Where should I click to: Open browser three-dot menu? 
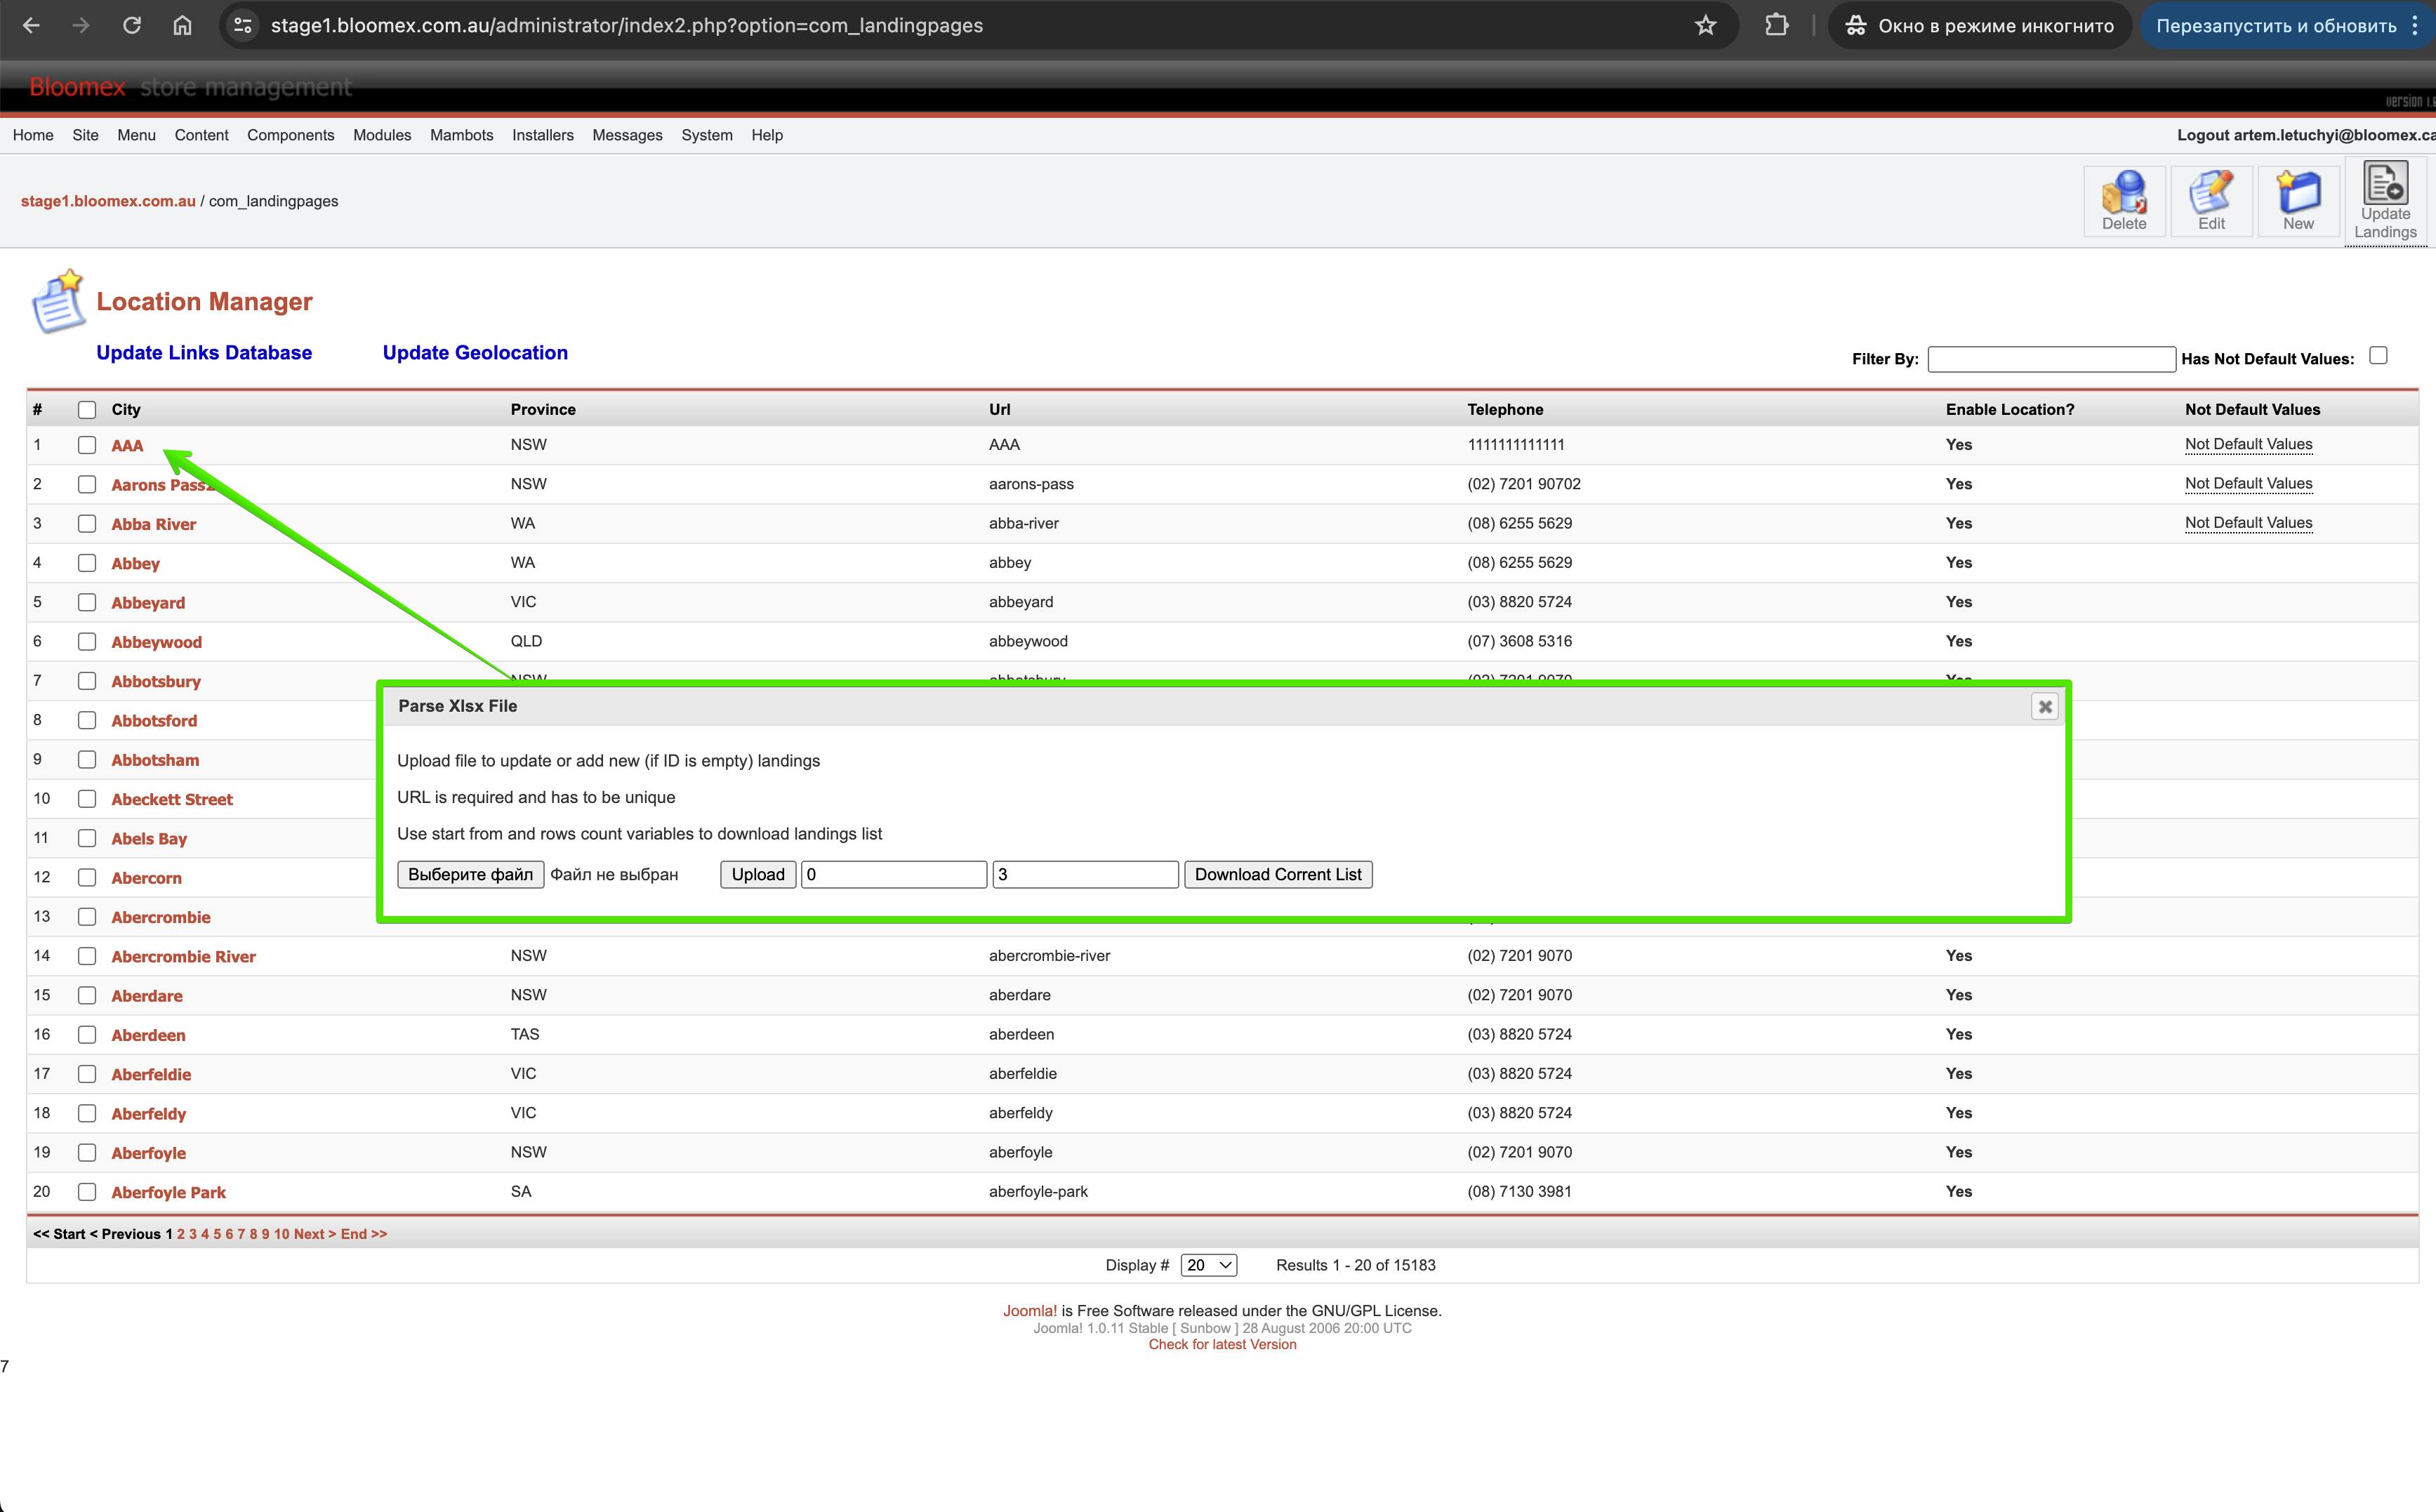pos(2415,26)
